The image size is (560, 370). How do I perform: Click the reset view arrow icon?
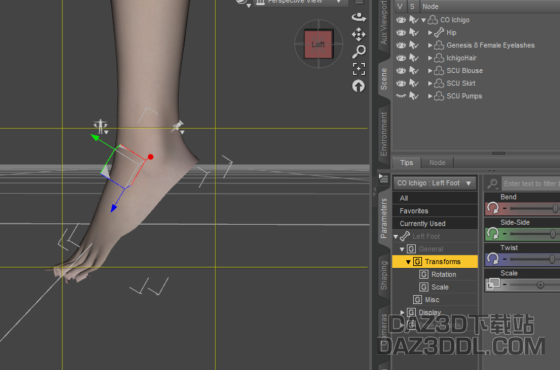pyautogui.click(x=358, y=86)
